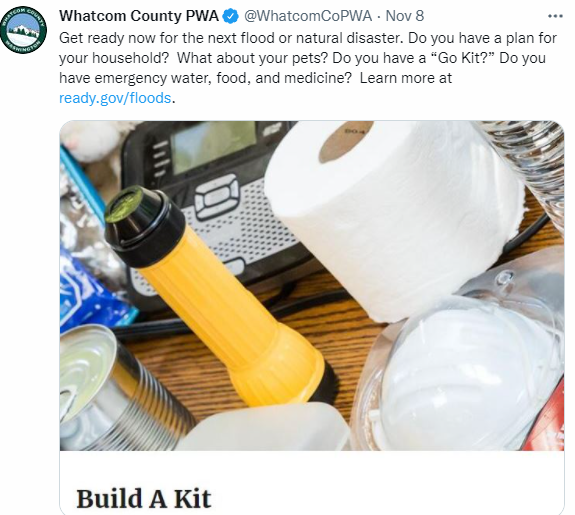Click the "Get ready now" opening sentence
Viewport: 575px width, 515px height.
coord(231,38)
